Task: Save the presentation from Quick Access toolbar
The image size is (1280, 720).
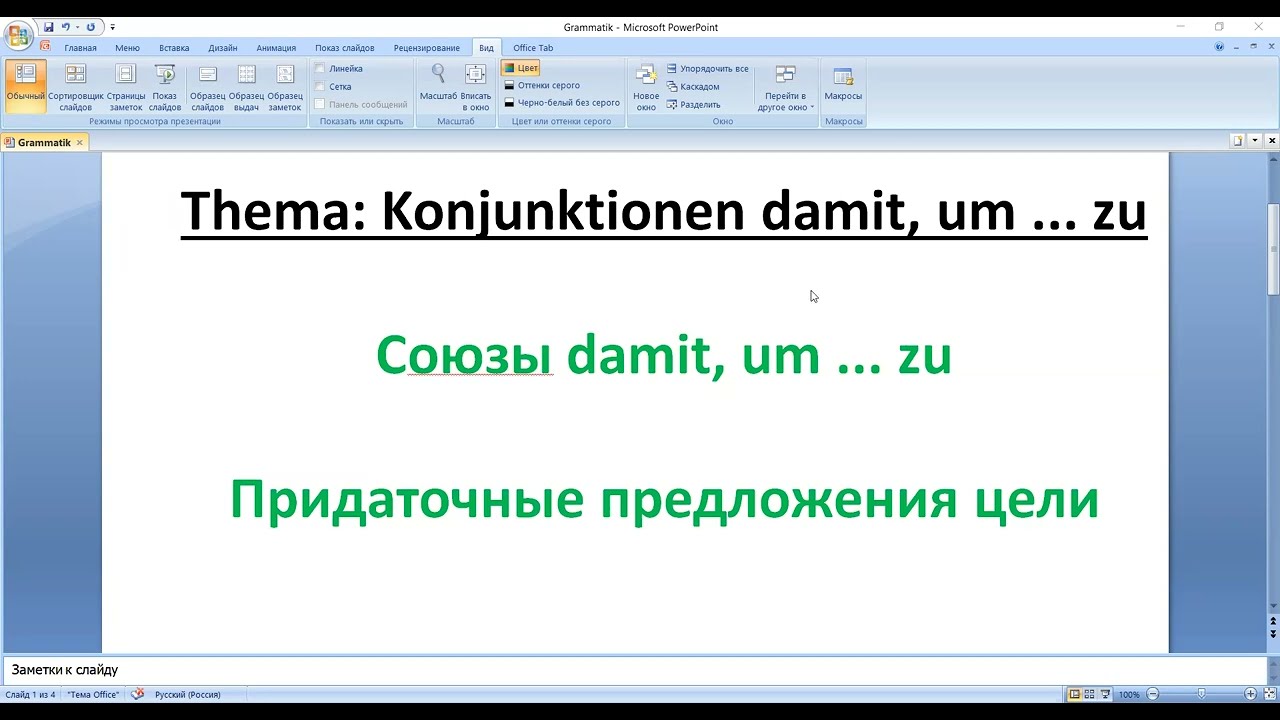Action: click(48, 27)
